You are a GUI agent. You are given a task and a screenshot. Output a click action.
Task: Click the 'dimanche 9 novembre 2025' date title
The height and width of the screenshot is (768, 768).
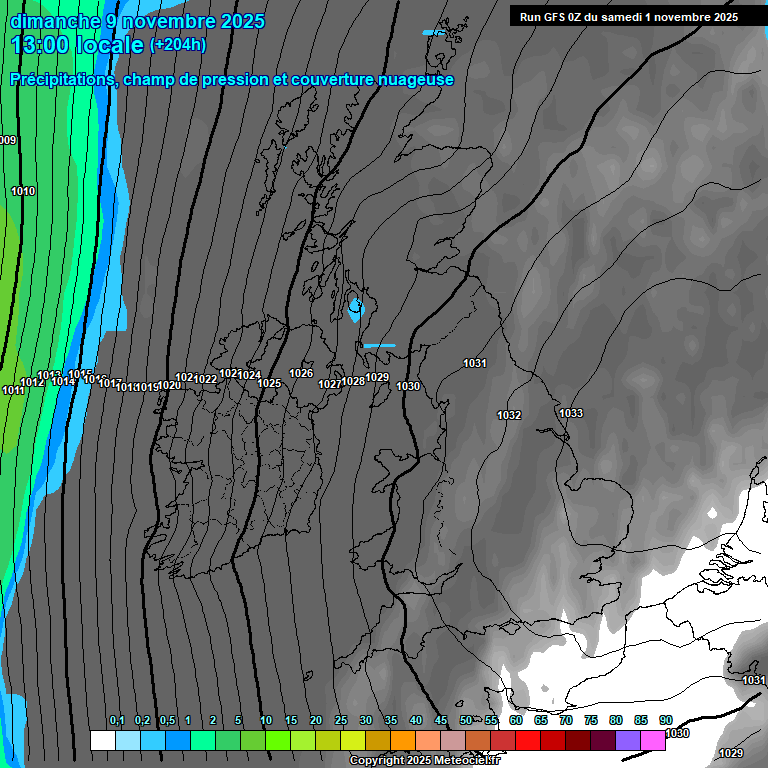click(x=137, y=21)
